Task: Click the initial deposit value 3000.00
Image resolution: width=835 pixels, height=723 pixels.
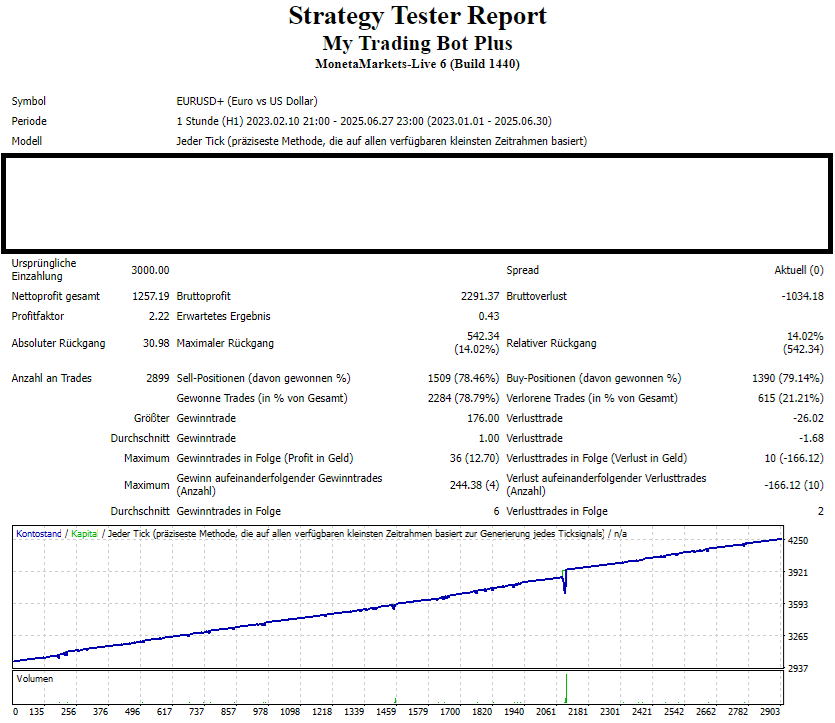Action: [x=150, y=270]
